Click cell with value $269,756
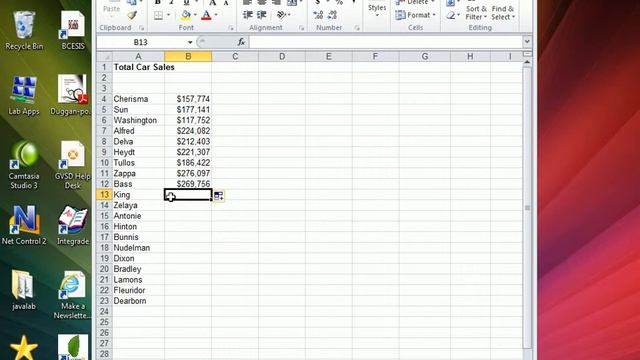 pos(188,184)
